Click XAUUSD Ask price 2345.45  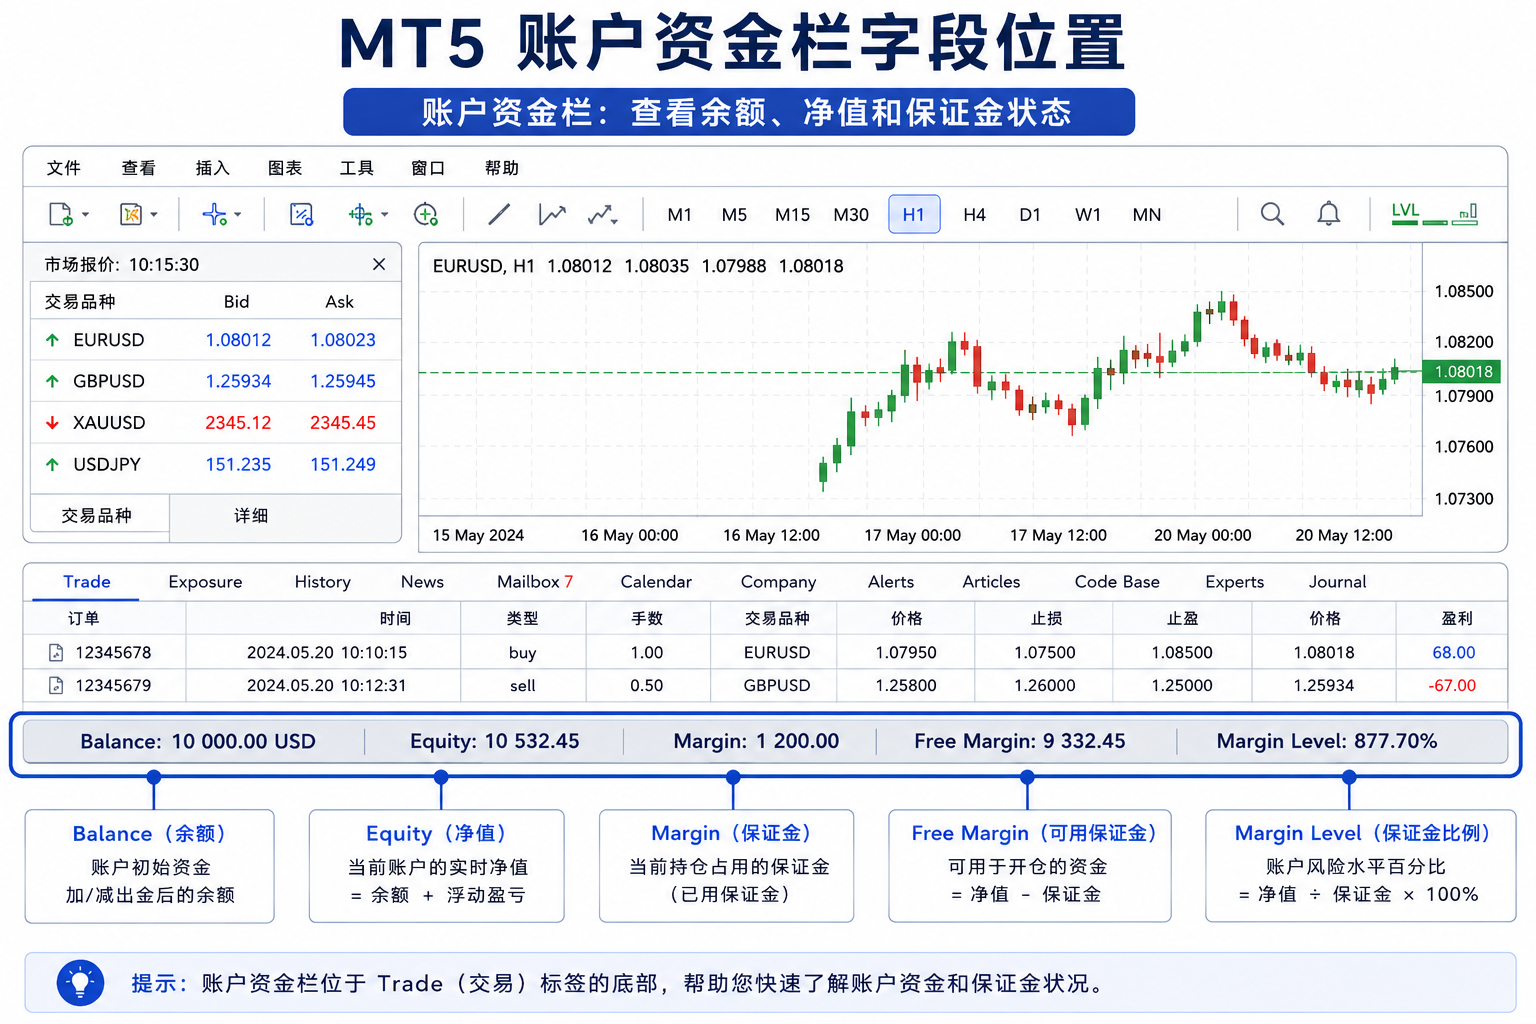pyautogui.click(x=343, y=423)
